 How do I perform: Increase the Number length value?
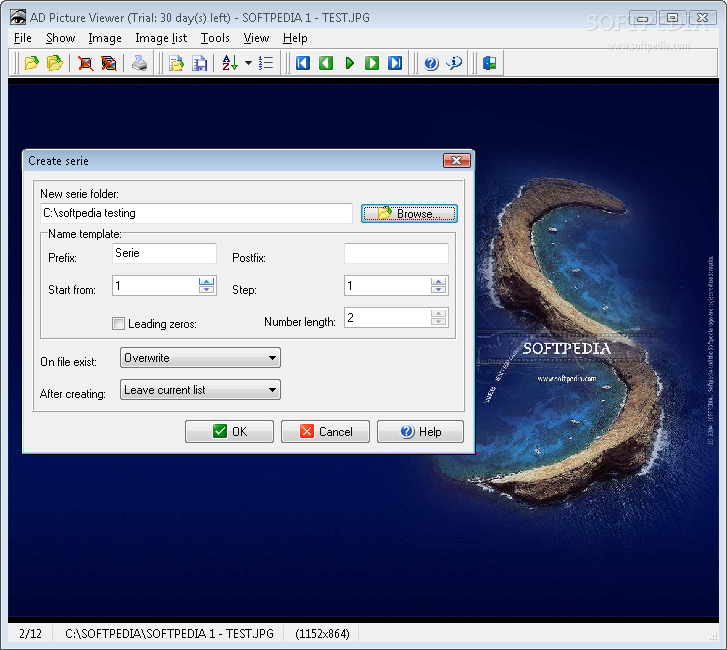pos(438,313)
